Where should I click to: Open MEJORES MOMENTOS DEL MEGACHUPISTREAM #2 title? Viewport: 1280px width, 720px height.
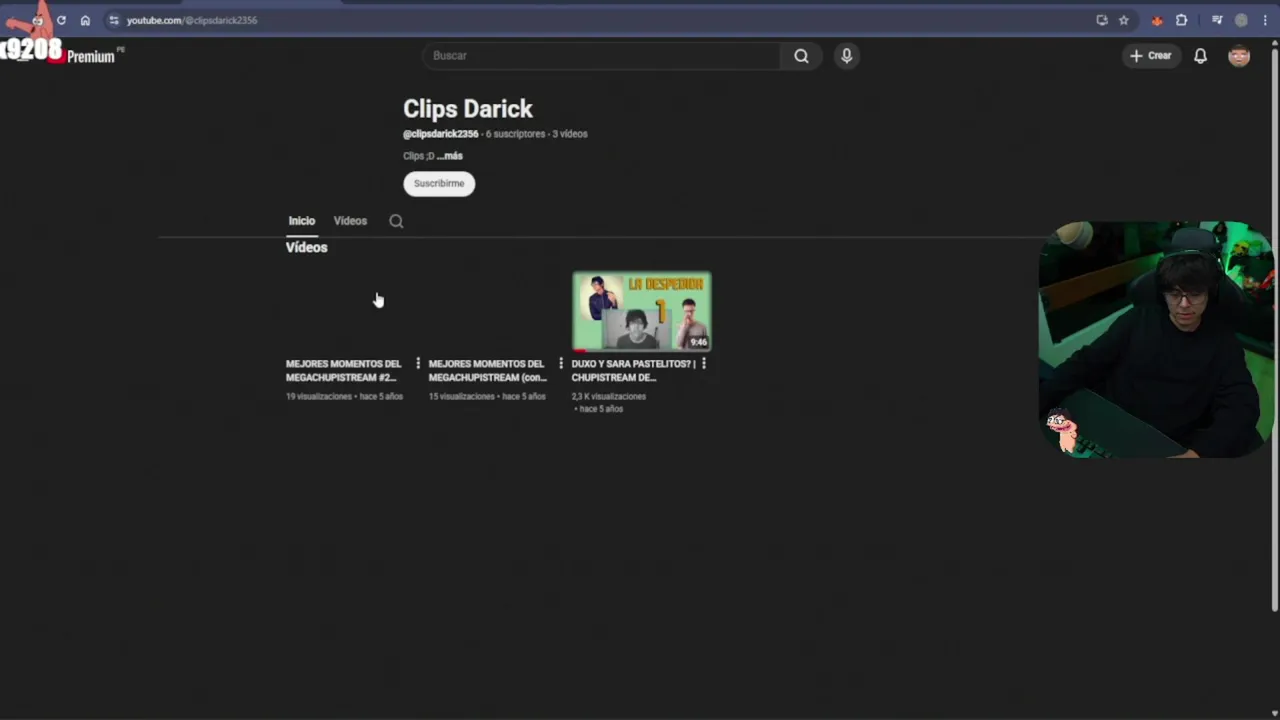tap(344, 371)
